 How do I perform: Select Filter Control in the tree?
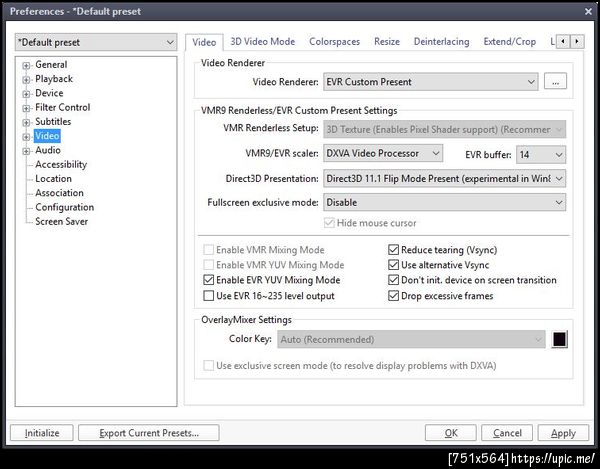63,107
